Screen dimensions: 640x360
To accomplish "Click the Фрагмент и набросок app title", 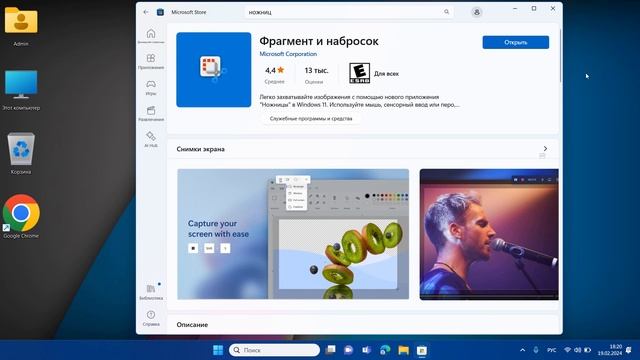I will point(319,41).
